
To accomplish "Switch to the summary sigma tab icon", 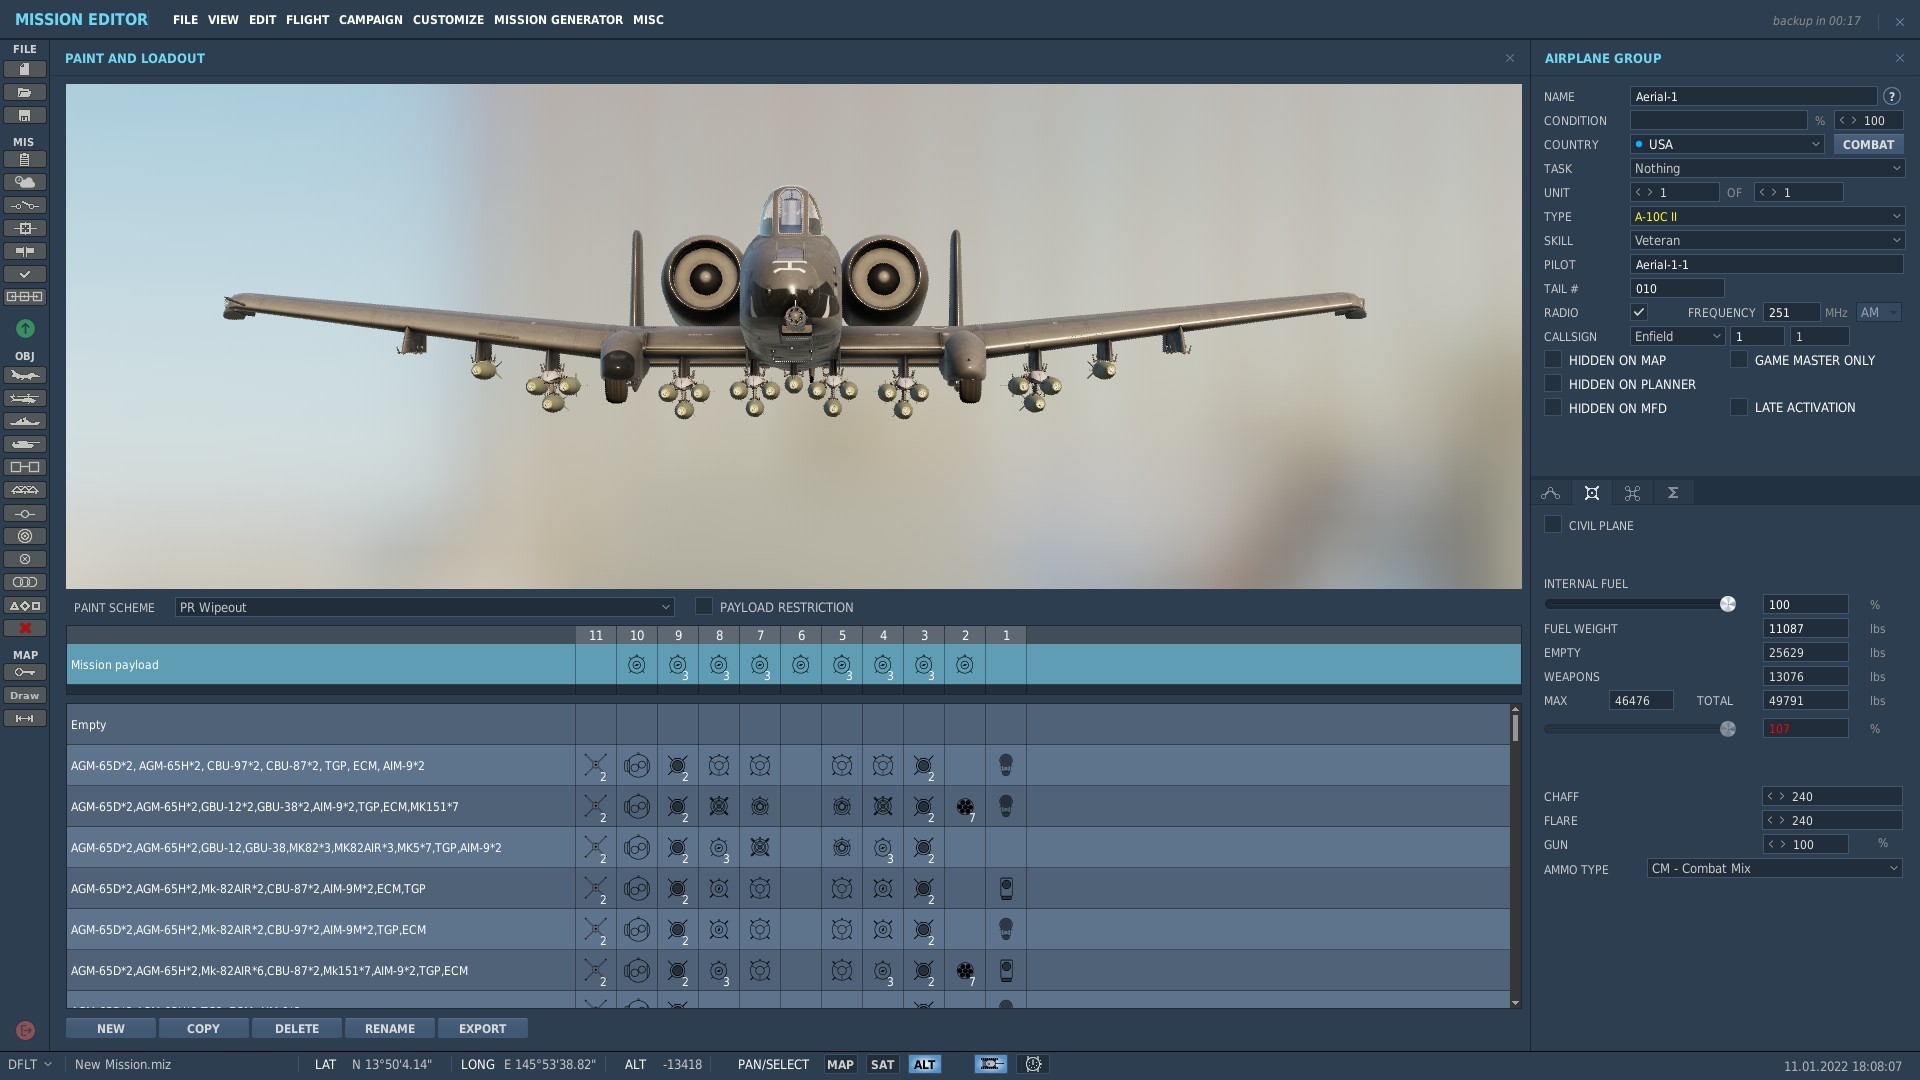I will 1672,493.
